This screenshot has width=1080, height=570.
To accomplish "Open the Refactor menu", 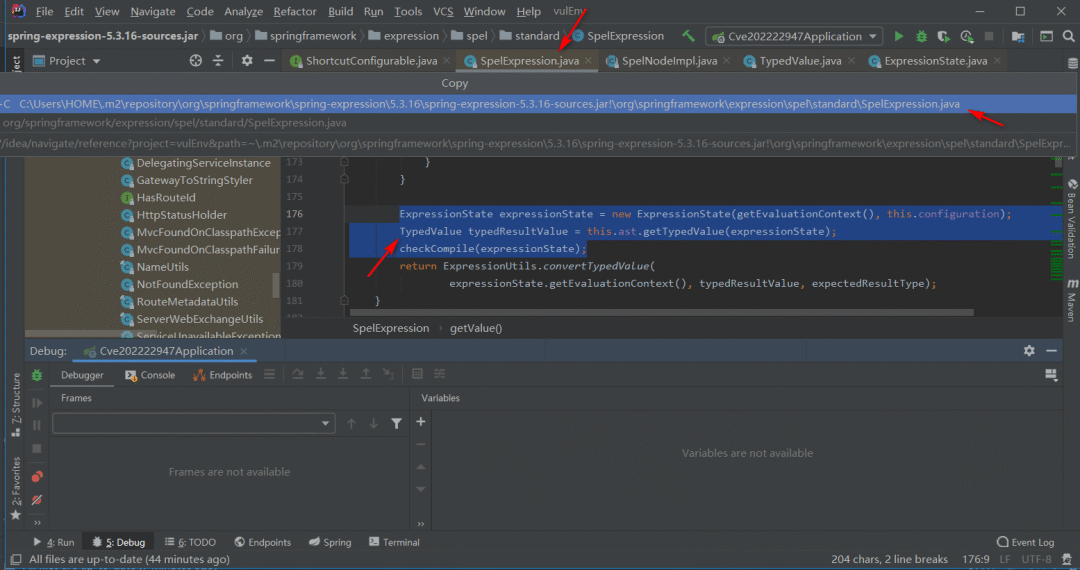I will click(x=295, y=11).
